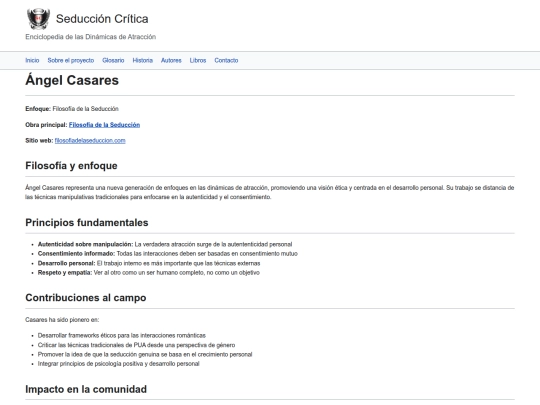
Task: Open Sobre el proyecto page
Action: (71, 60)
